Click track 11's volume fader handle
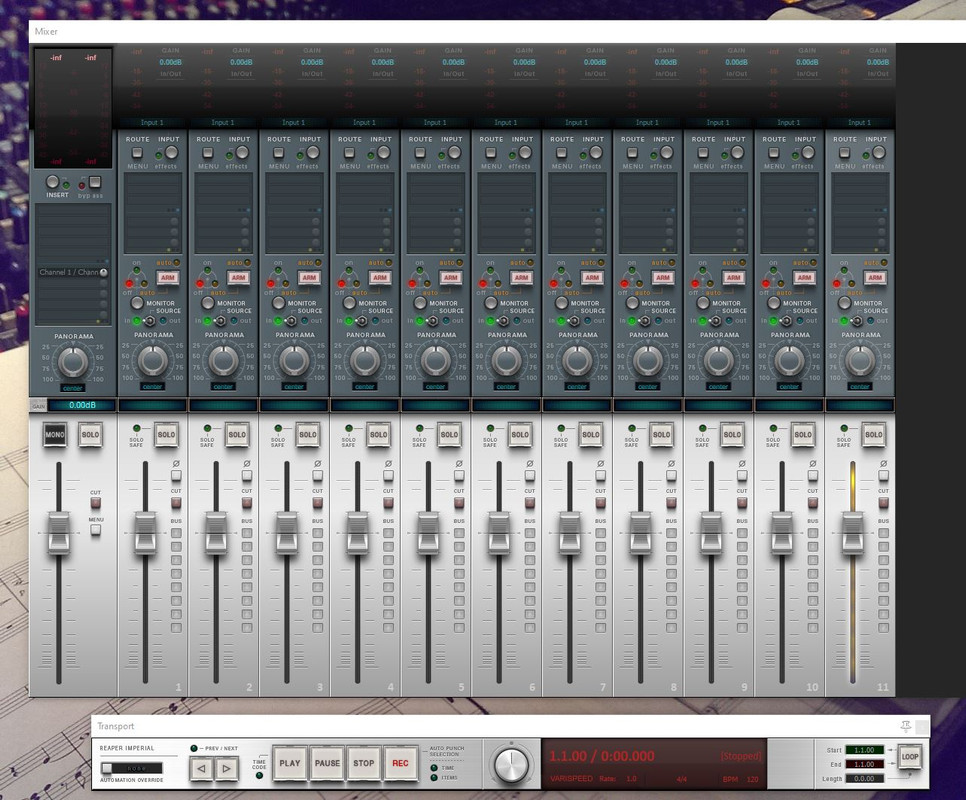966x800 pixels. pyautogui.click(x=853, y=533)
